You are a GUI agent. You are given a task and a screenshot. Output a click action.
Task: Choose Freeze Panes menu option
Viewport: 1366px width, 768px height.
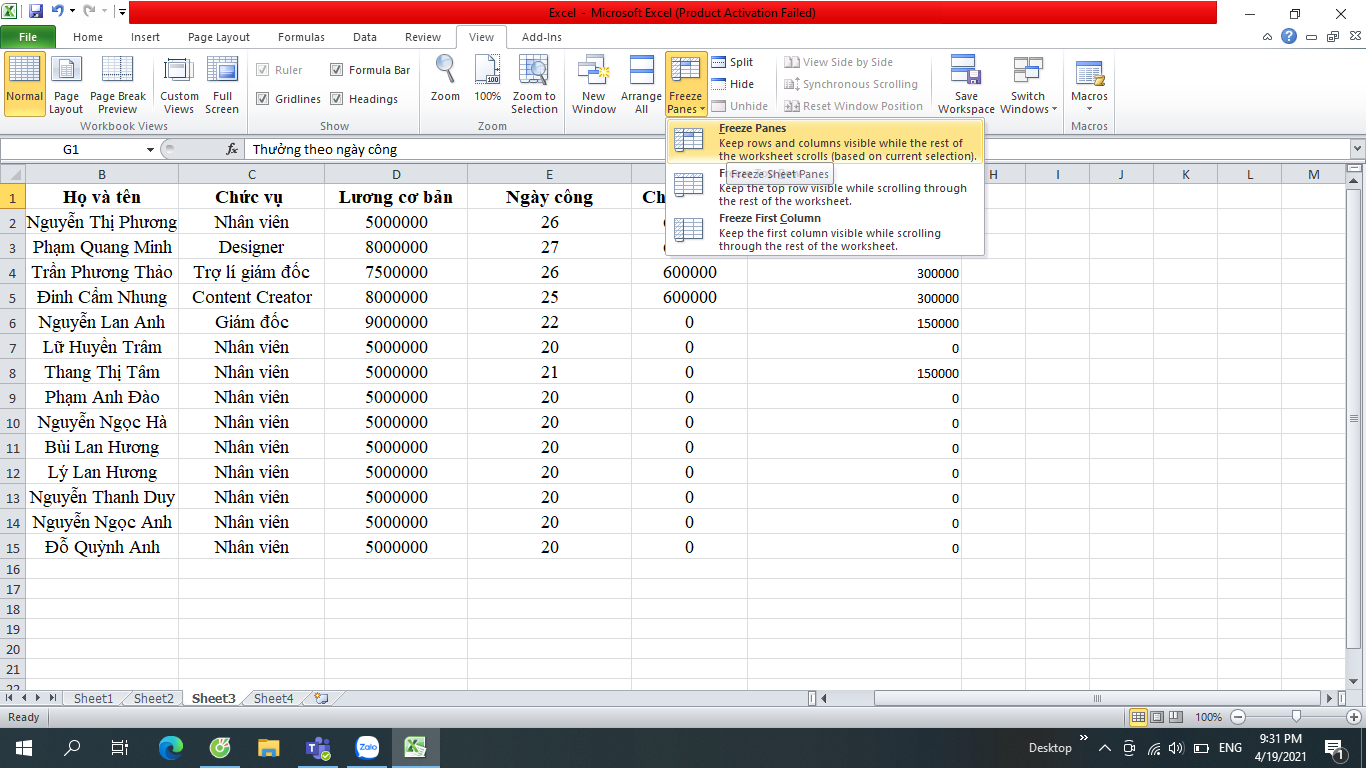click(825, 142)
